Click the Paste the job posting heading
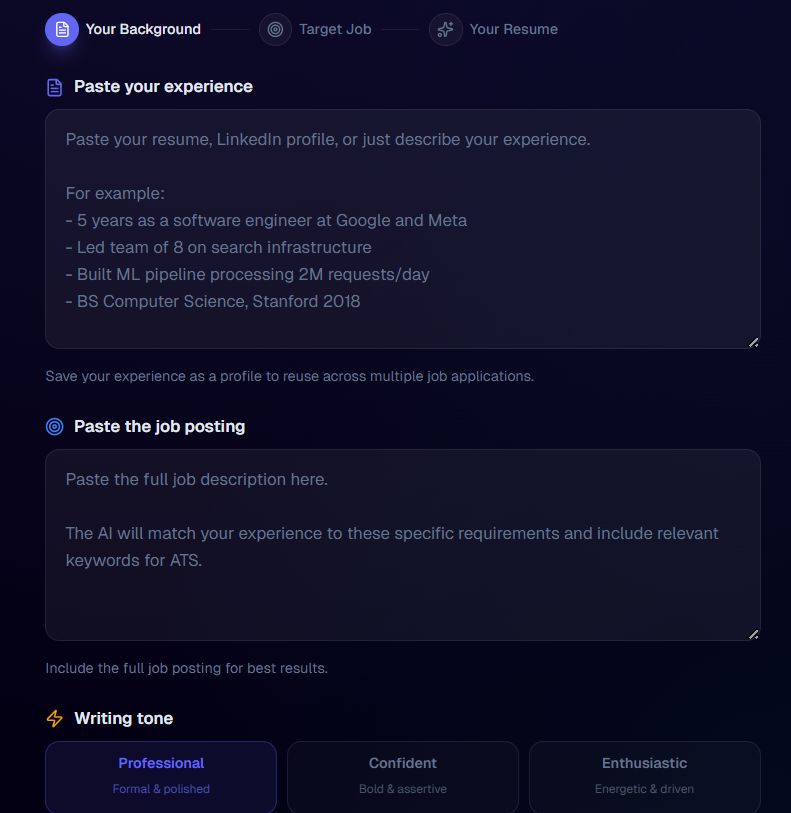The height and width of the screenshot is (813, 791). click(159, 427)
